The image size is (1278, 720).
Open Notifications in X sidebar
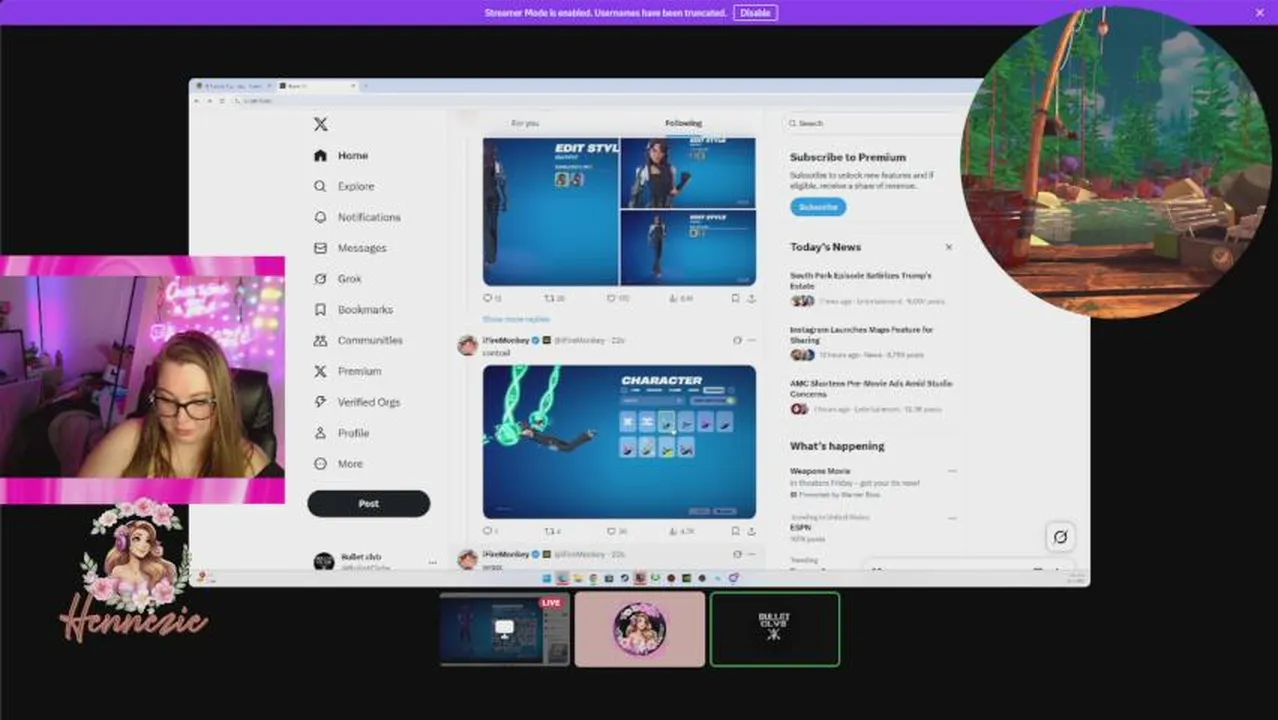click(357, 217)
